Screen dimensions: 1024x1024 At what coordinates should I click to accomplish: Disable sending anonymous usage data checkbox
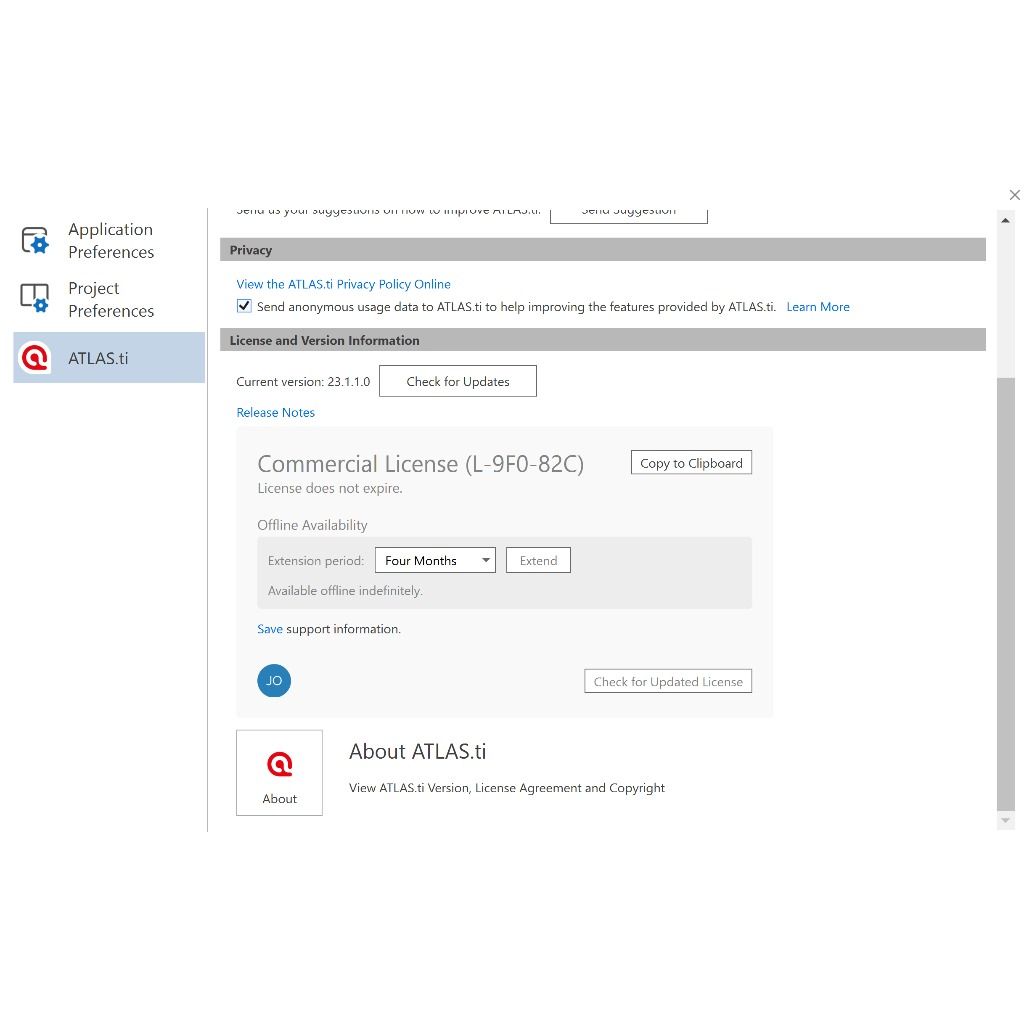coord(244,307)
